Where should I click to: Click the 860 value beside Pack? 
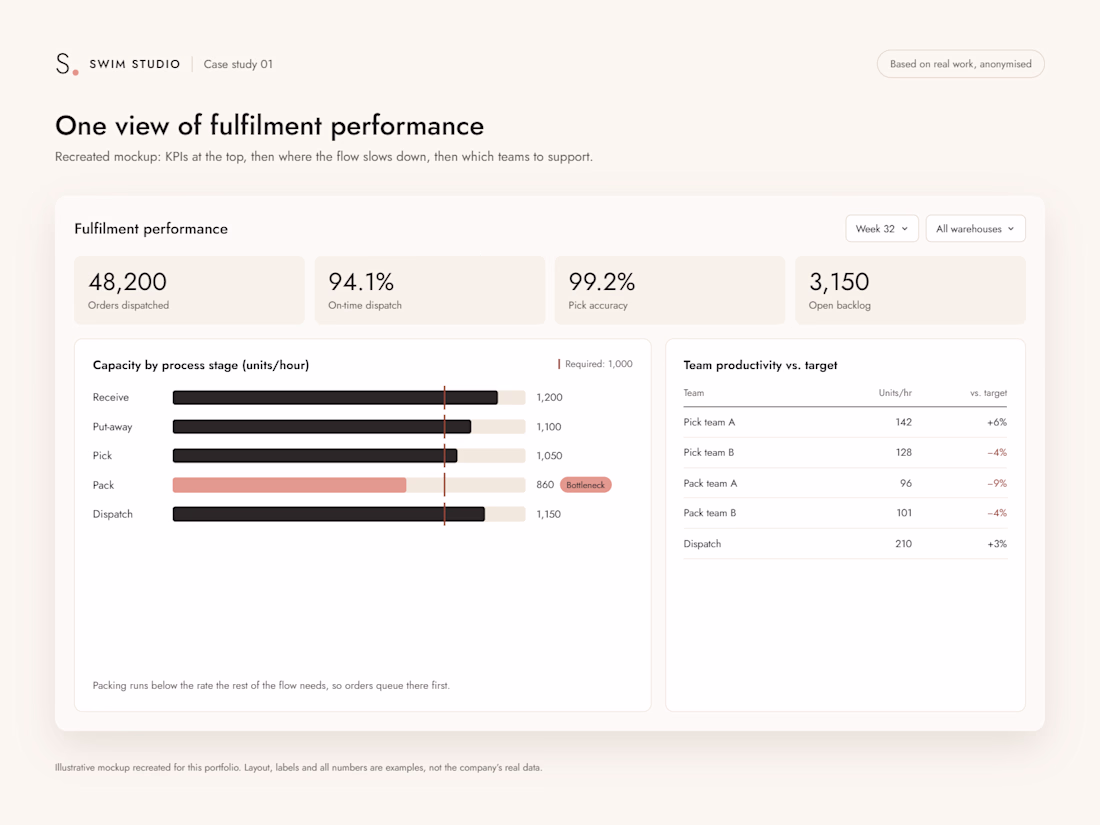[x=545, y=485]
